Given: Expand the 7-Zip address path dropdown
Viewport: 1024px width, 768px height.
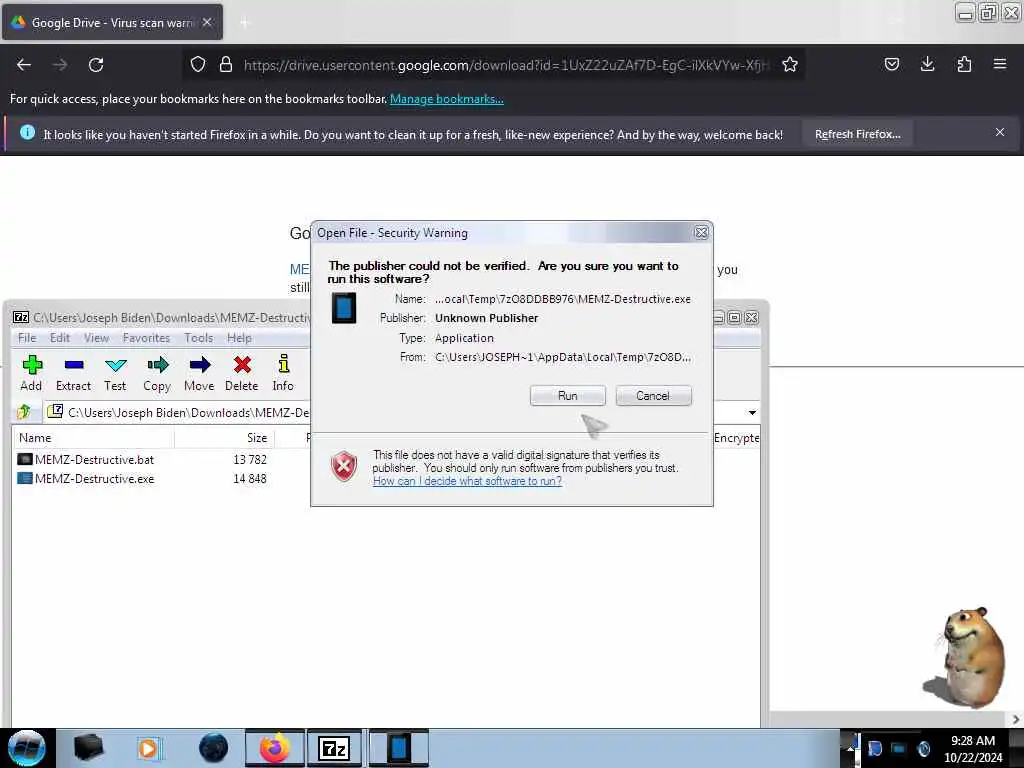Looking at the screenshot, I should coord(752,412).
